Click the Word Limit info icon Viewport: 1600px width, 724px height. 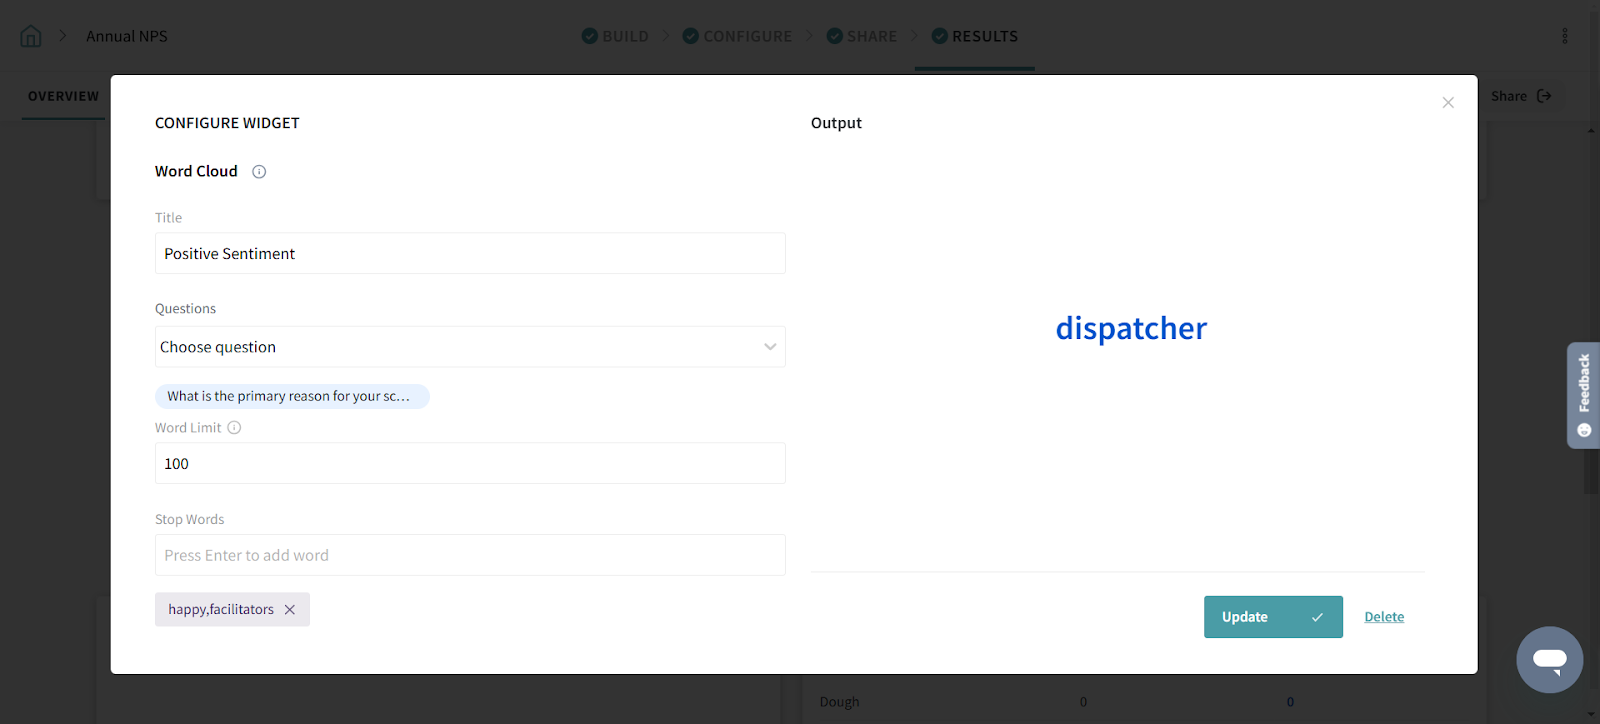(234, 428)
